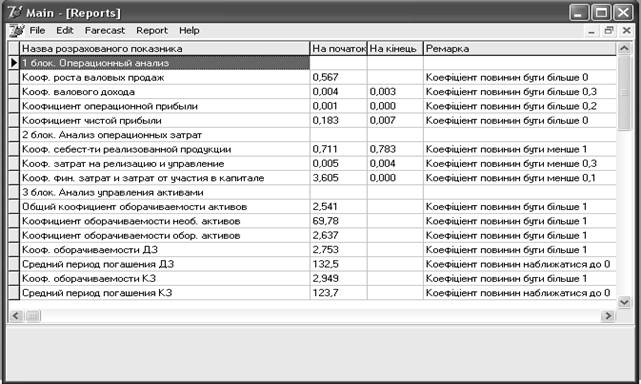Viewport: 641px width, 384px height.
Task: Click the row selector beside 'Средний период погашения КЗ'
Action: [x=14, y=293]
